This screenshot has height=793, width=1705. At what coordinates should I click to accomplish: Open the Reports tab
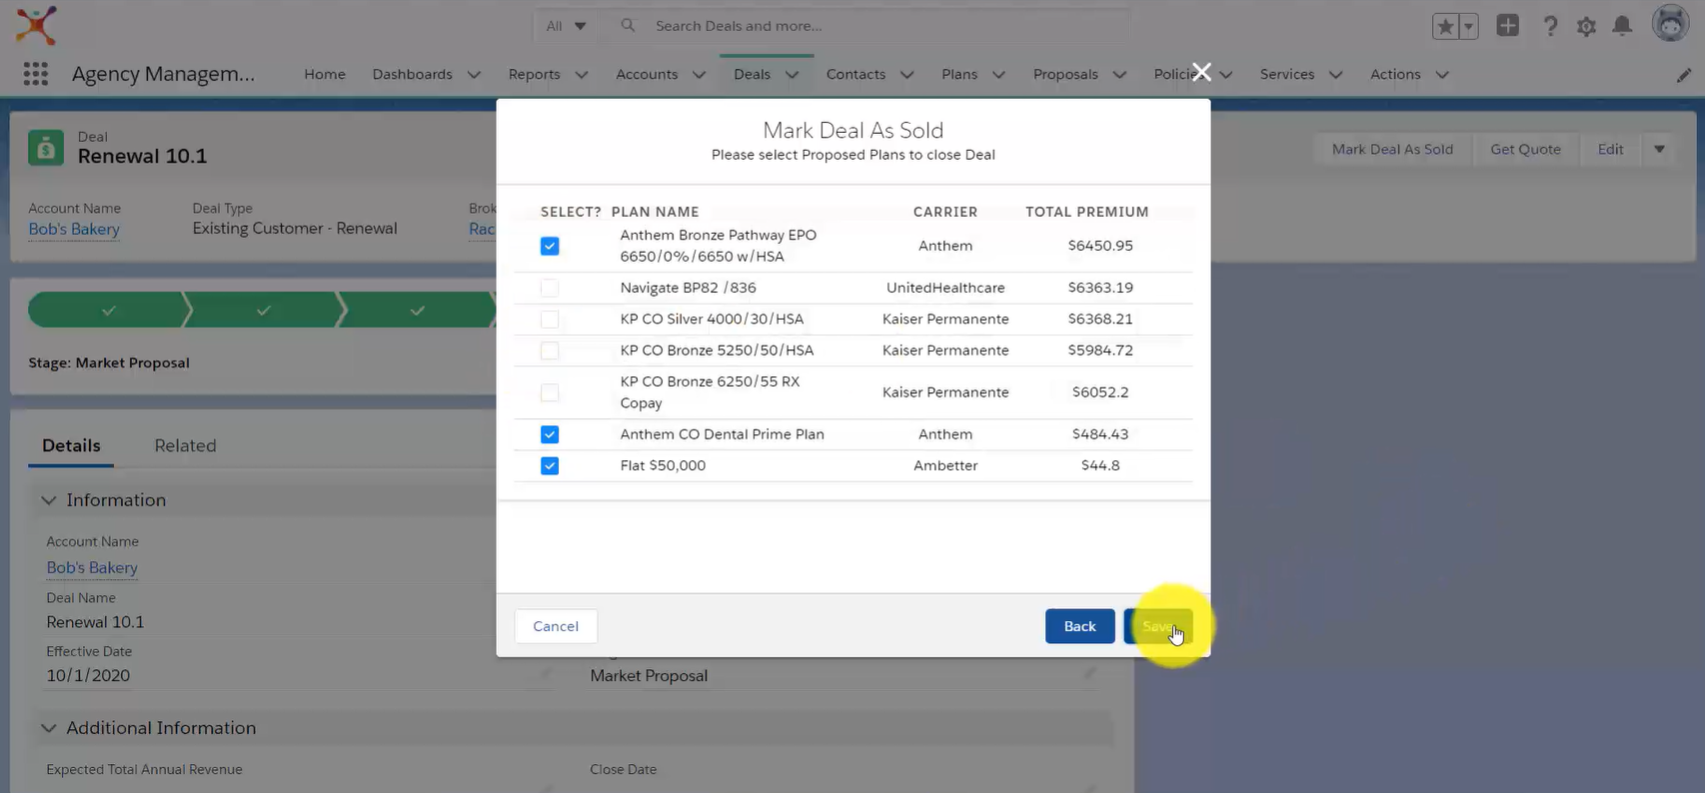click(534, 74)
